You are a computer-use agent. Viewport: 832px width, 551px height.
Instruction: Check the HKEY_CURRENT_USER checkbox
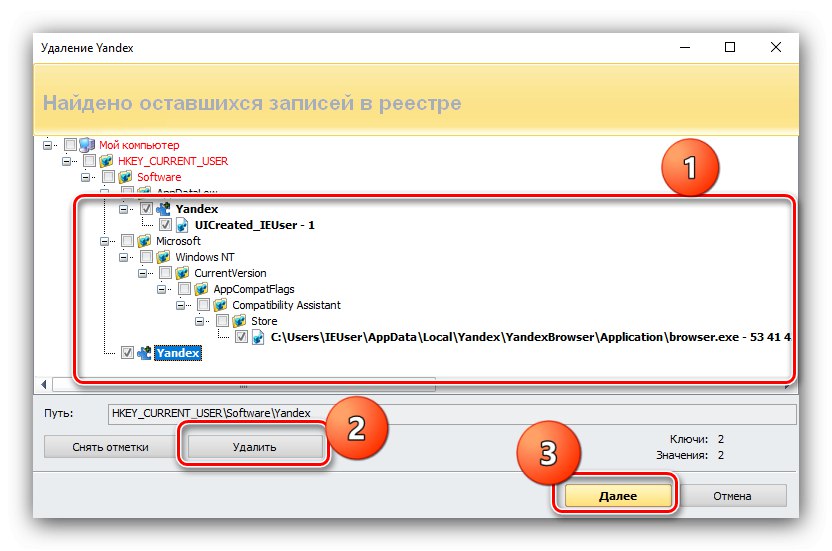click(89, 160)
